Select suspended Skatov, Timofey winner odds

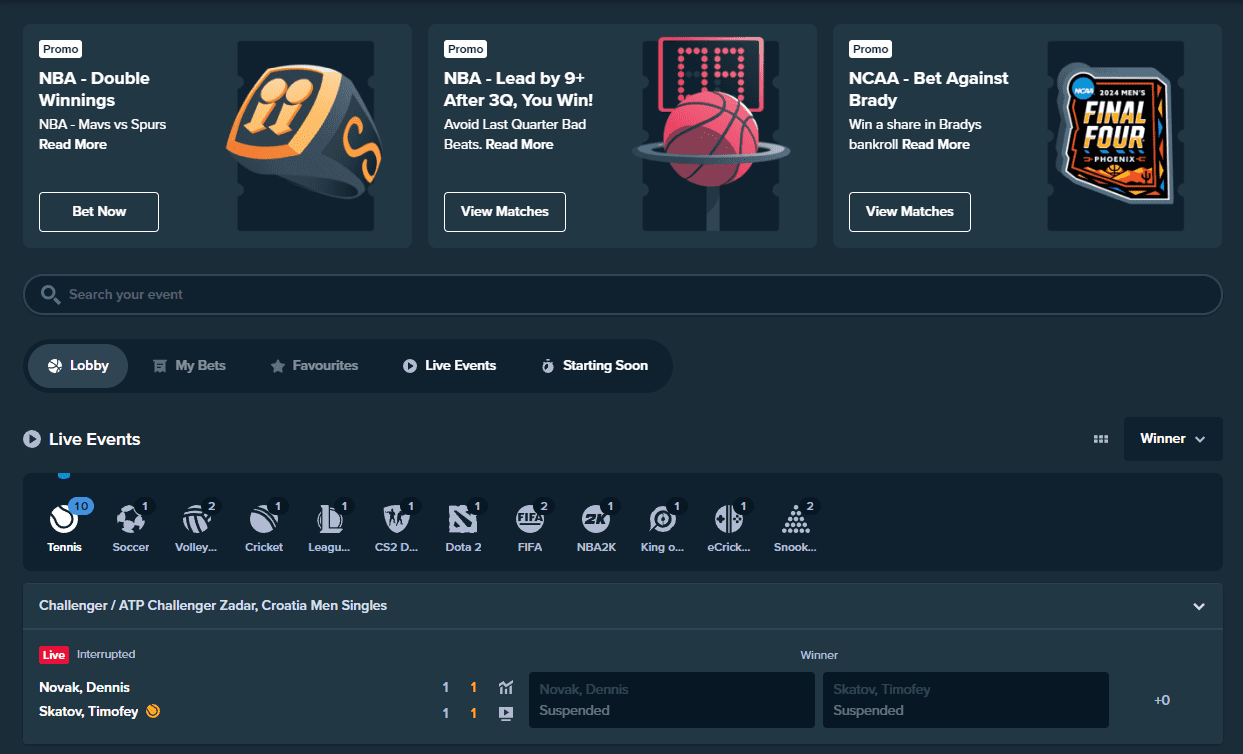pyautogui.click(x=966, y=700)
